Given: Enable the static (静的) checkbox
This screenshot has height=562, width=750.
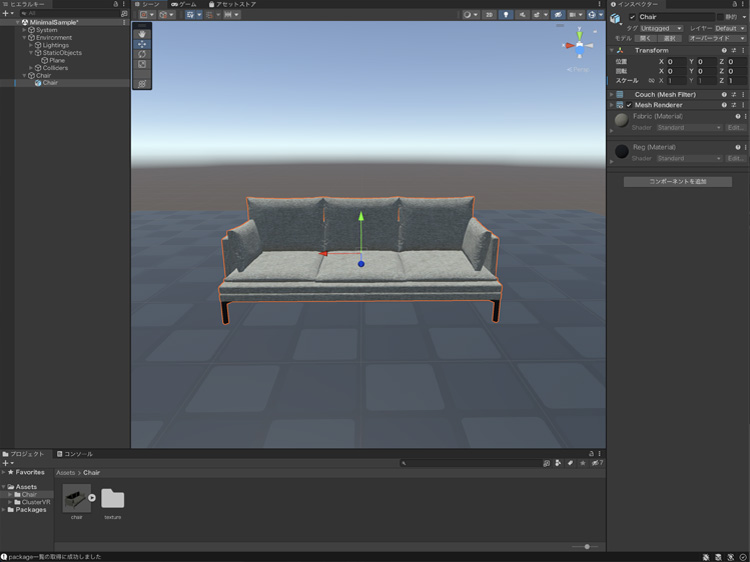Looking at the screenshot, I should 718,17.
